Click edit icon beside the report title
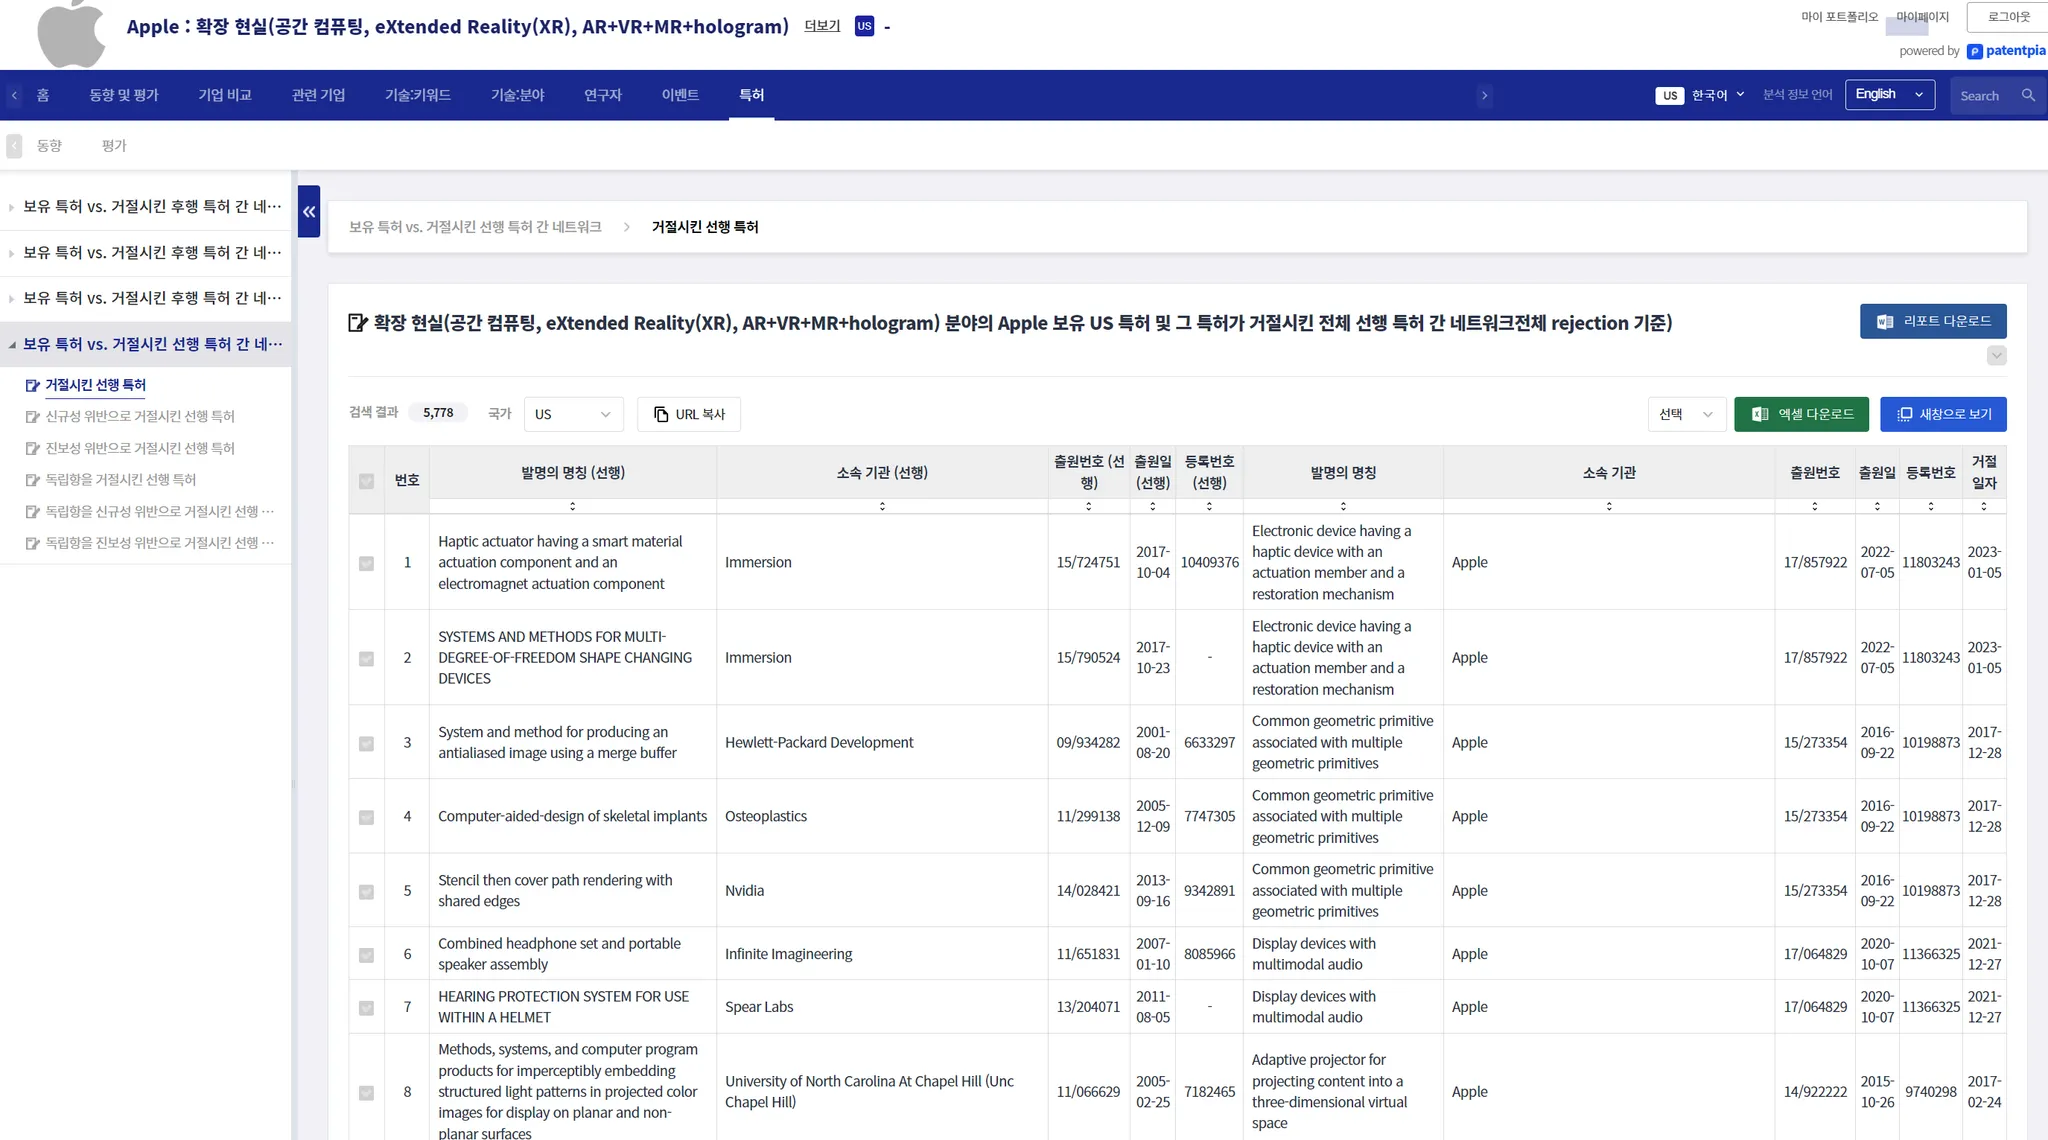Viewport: 2048px width, 1140px height. pos(357,323)
